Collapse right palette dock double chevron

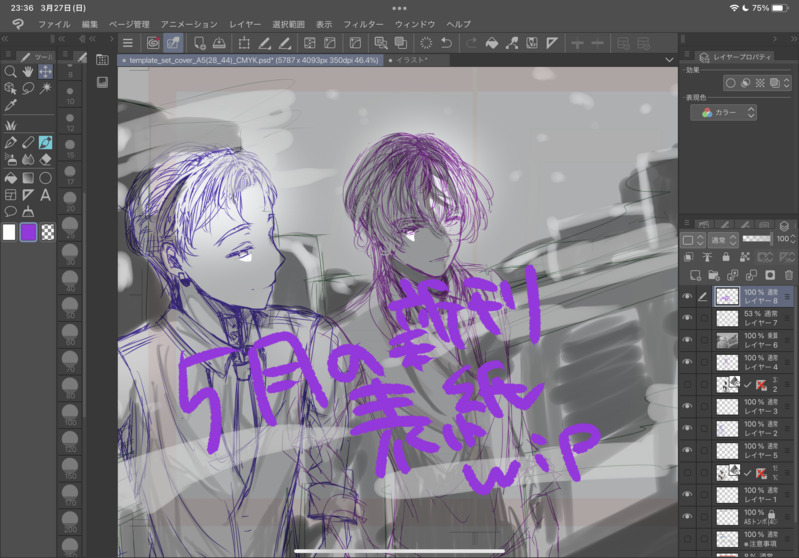[793, 39]
